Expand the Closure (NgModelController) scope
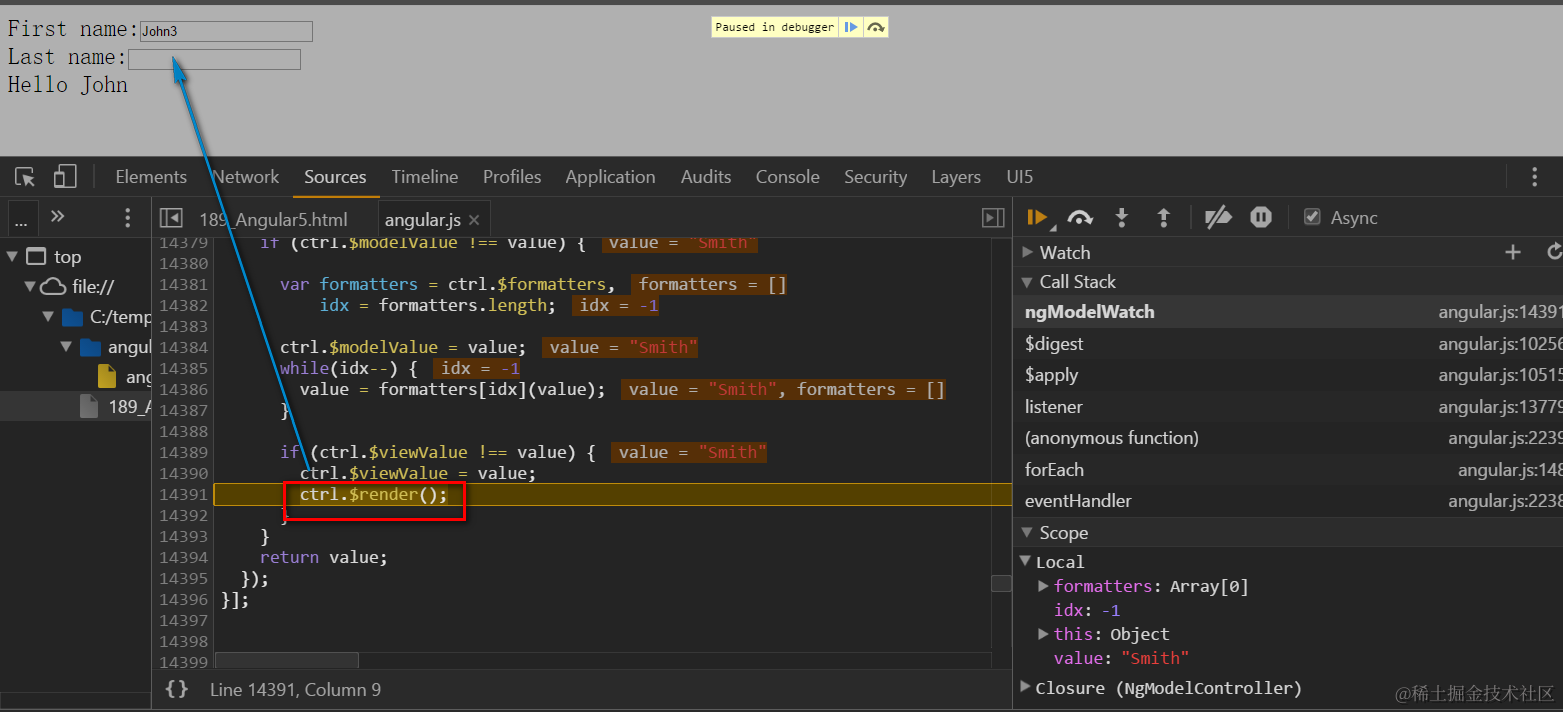This screenshot has height=712, width=1563. 1025,687
